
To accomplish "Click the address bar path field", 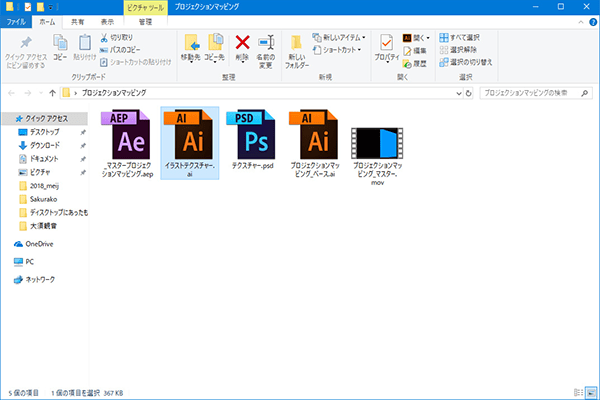I will point(262,93).
